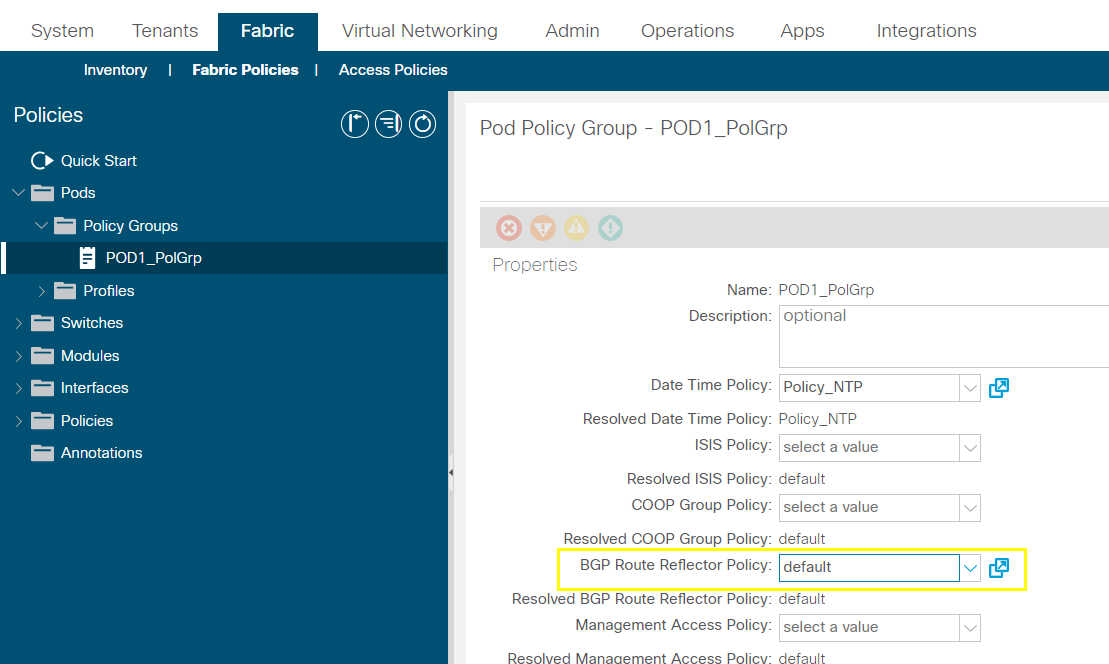1109x664 pixels.
Task: Expand the Switches folder
Action: click(x=18, y=323)
